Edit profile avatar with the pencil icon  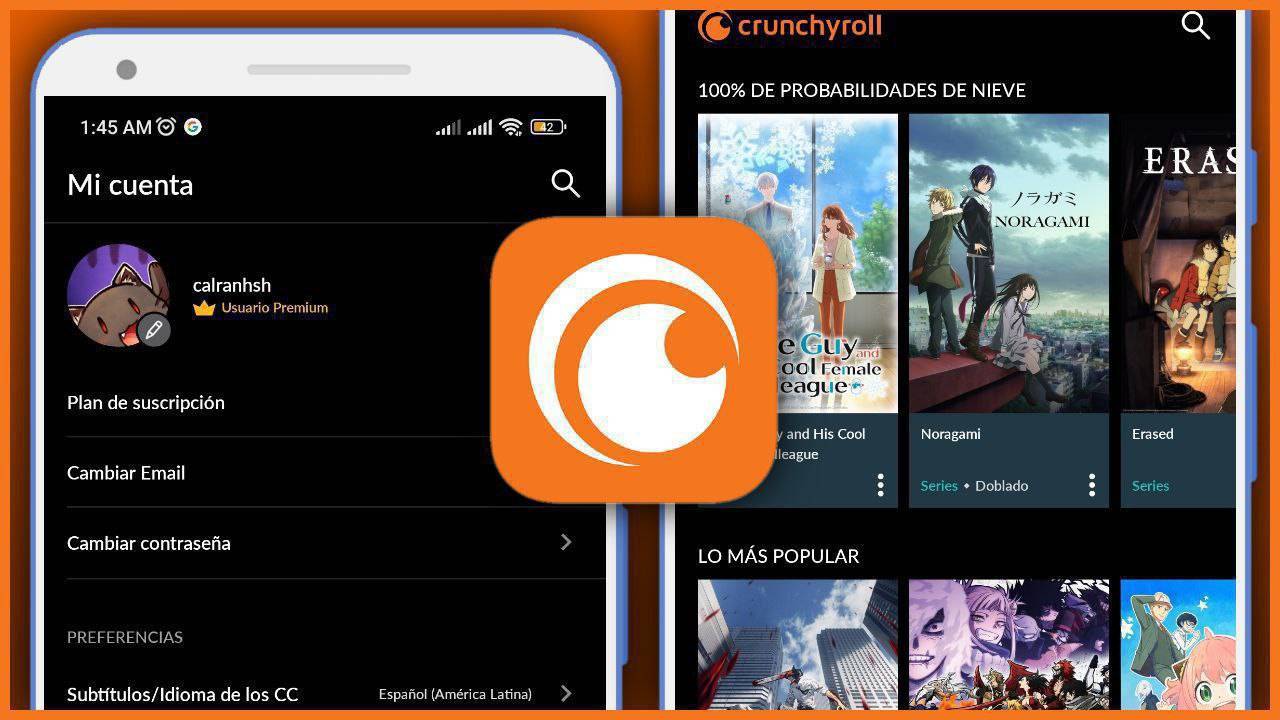(x=153, y=329)
